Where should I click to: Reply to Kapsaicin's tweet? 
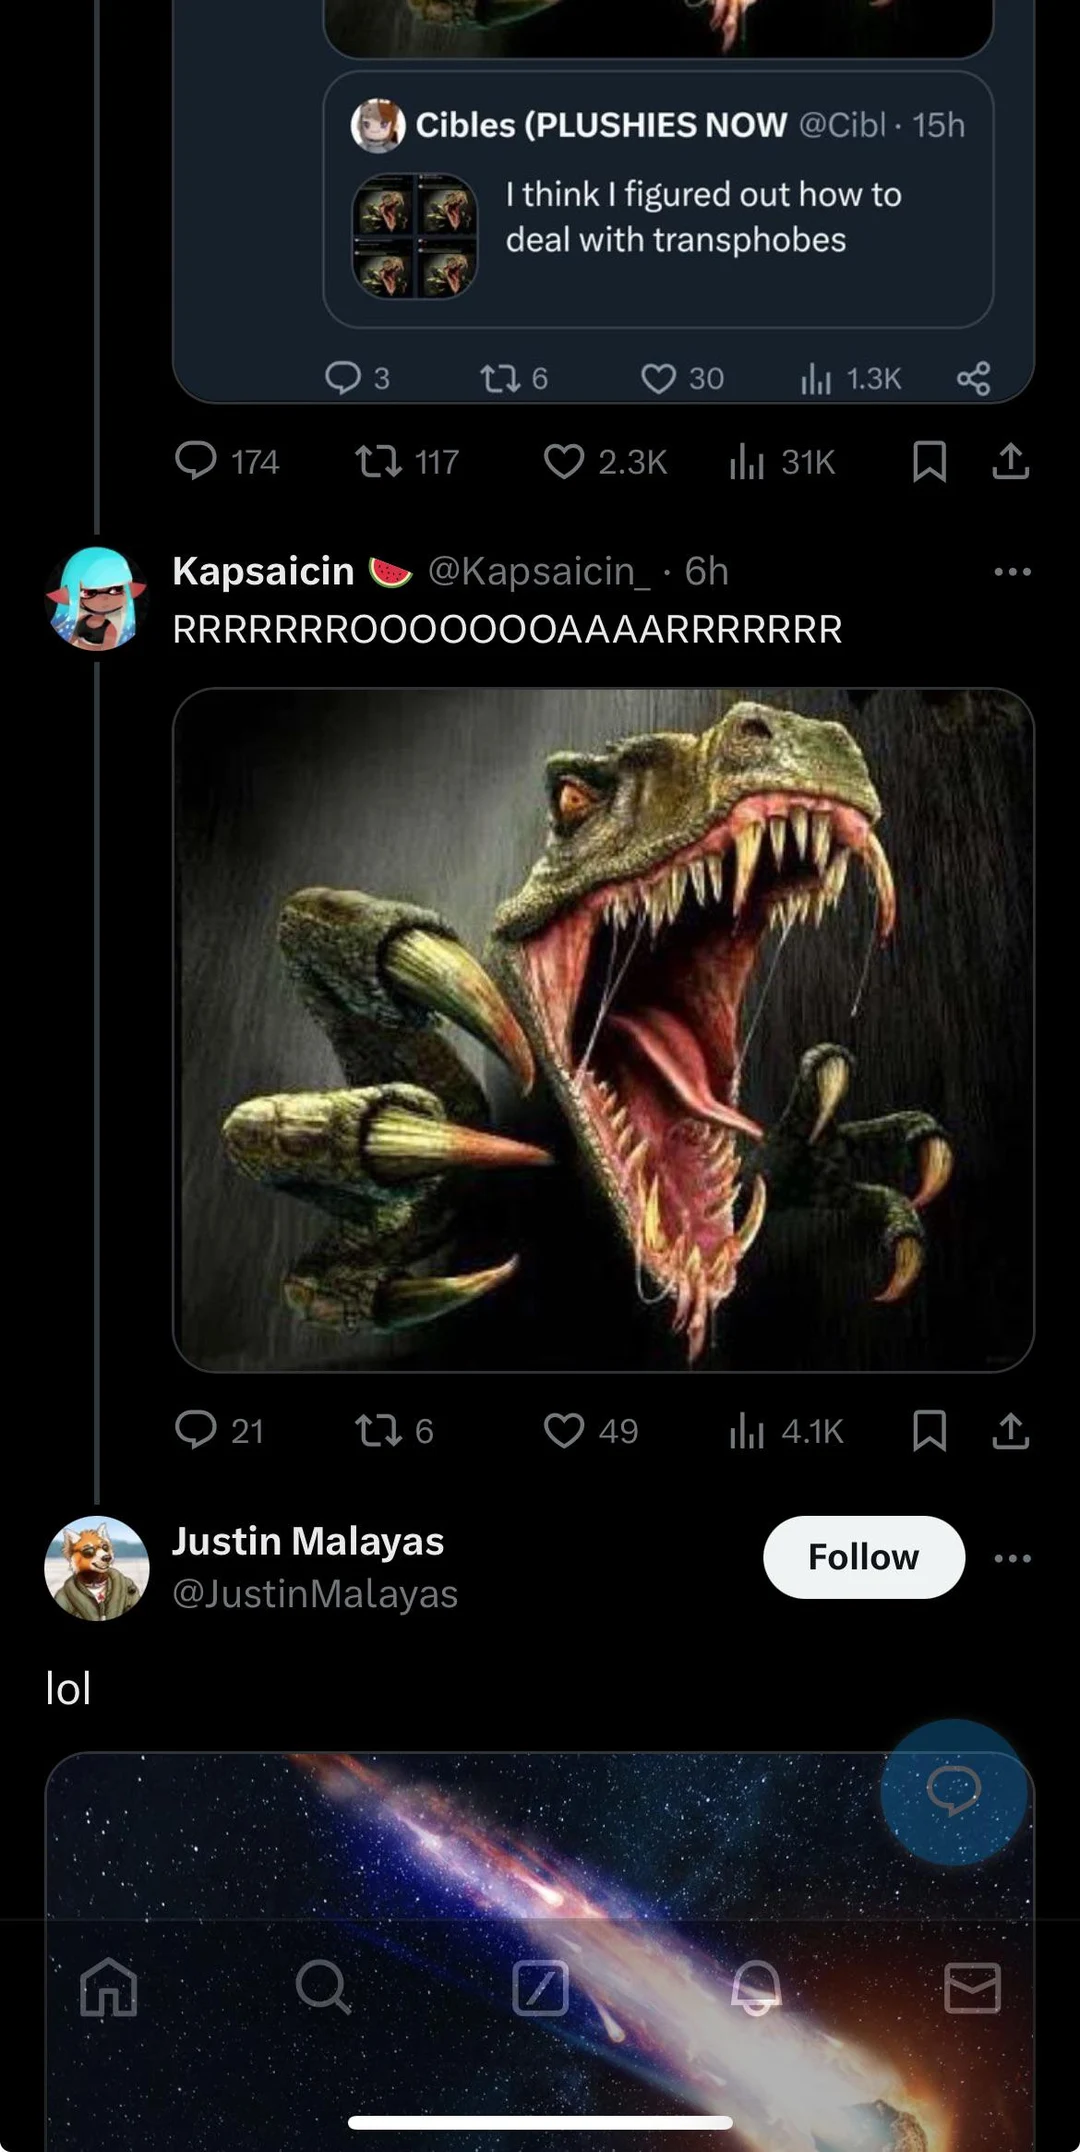[196, 1431]
